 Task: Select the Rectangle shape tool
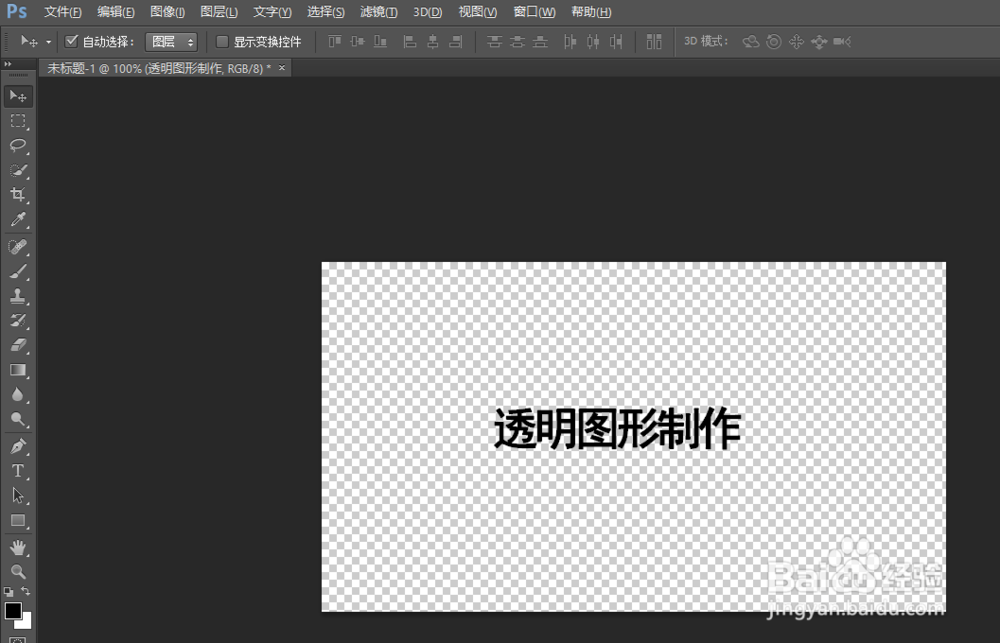tap(18, 521)
